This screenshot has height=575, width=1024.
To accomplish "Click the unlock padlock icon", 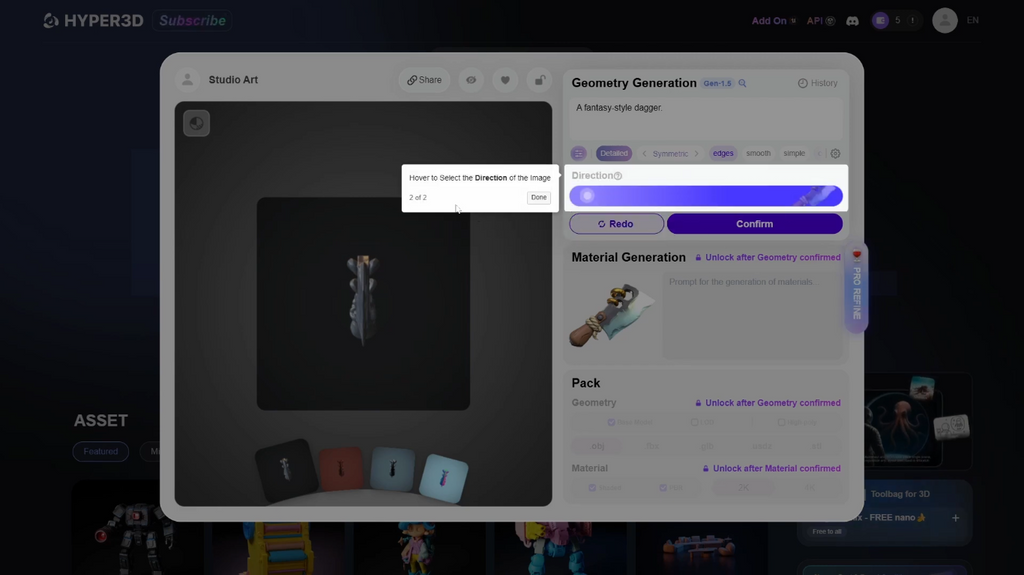I will 539,80.
